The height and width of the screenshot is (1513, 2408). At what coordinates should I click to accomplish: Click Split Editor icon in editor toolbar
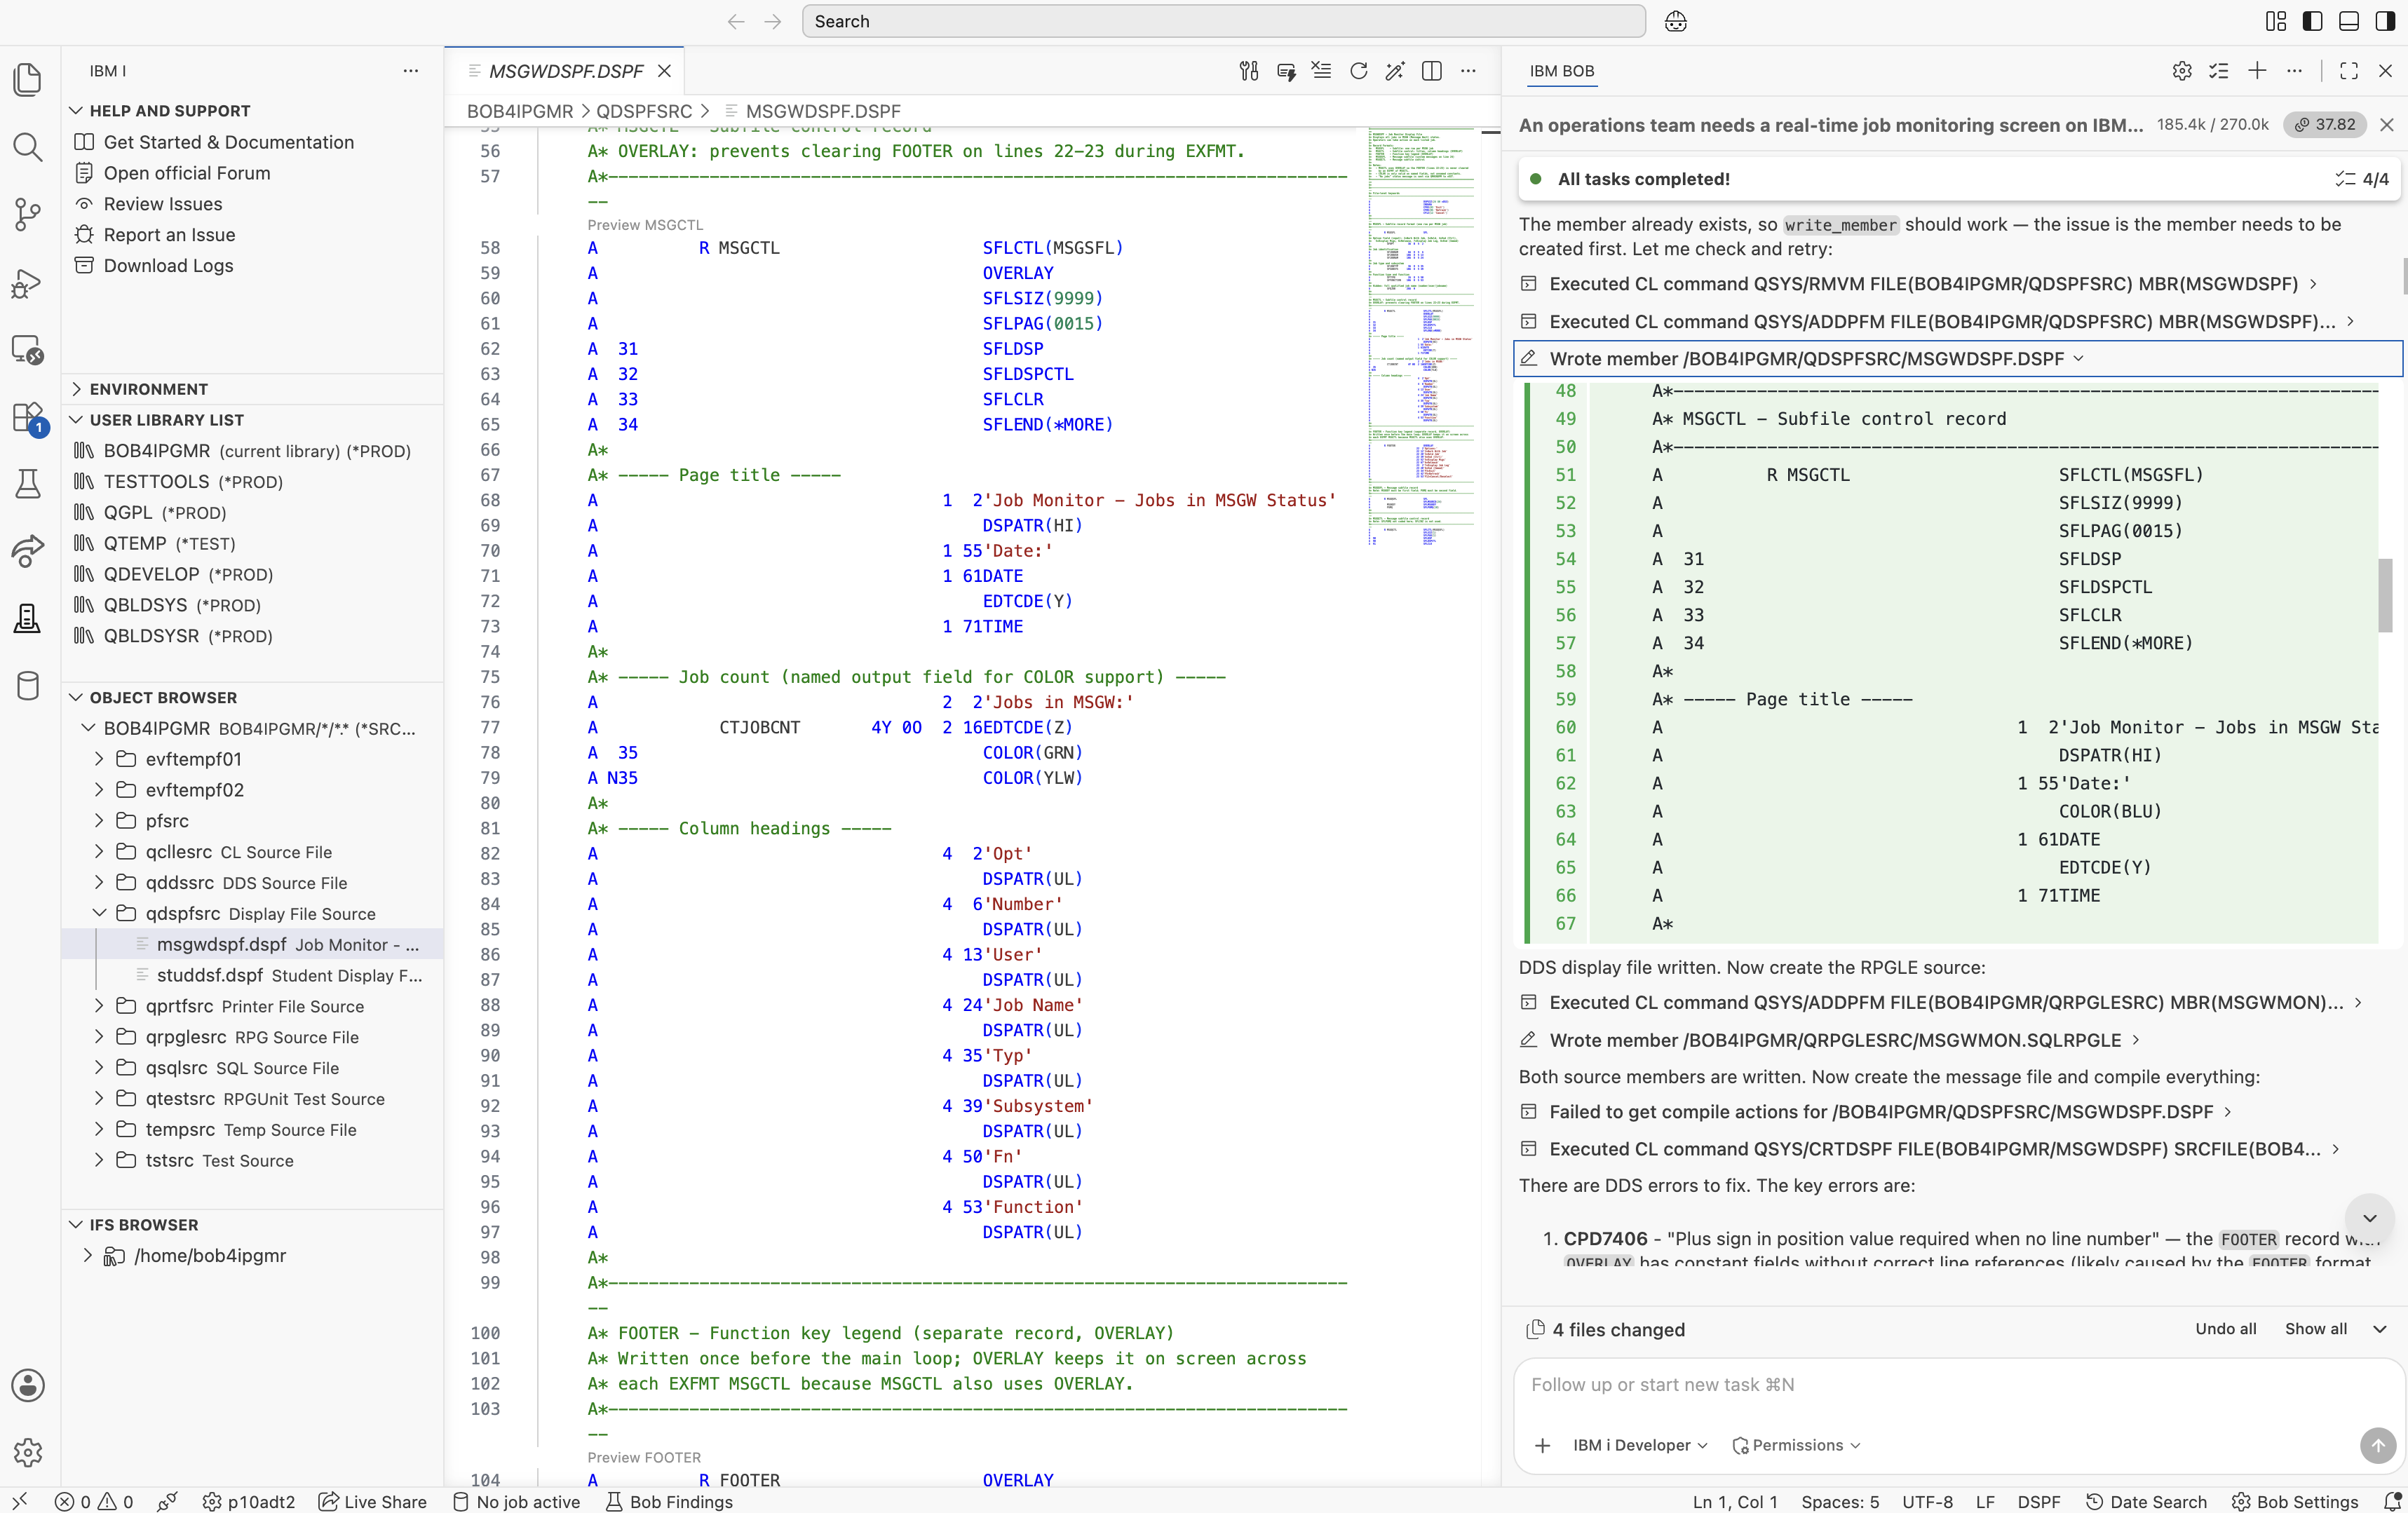(1431, 71)
